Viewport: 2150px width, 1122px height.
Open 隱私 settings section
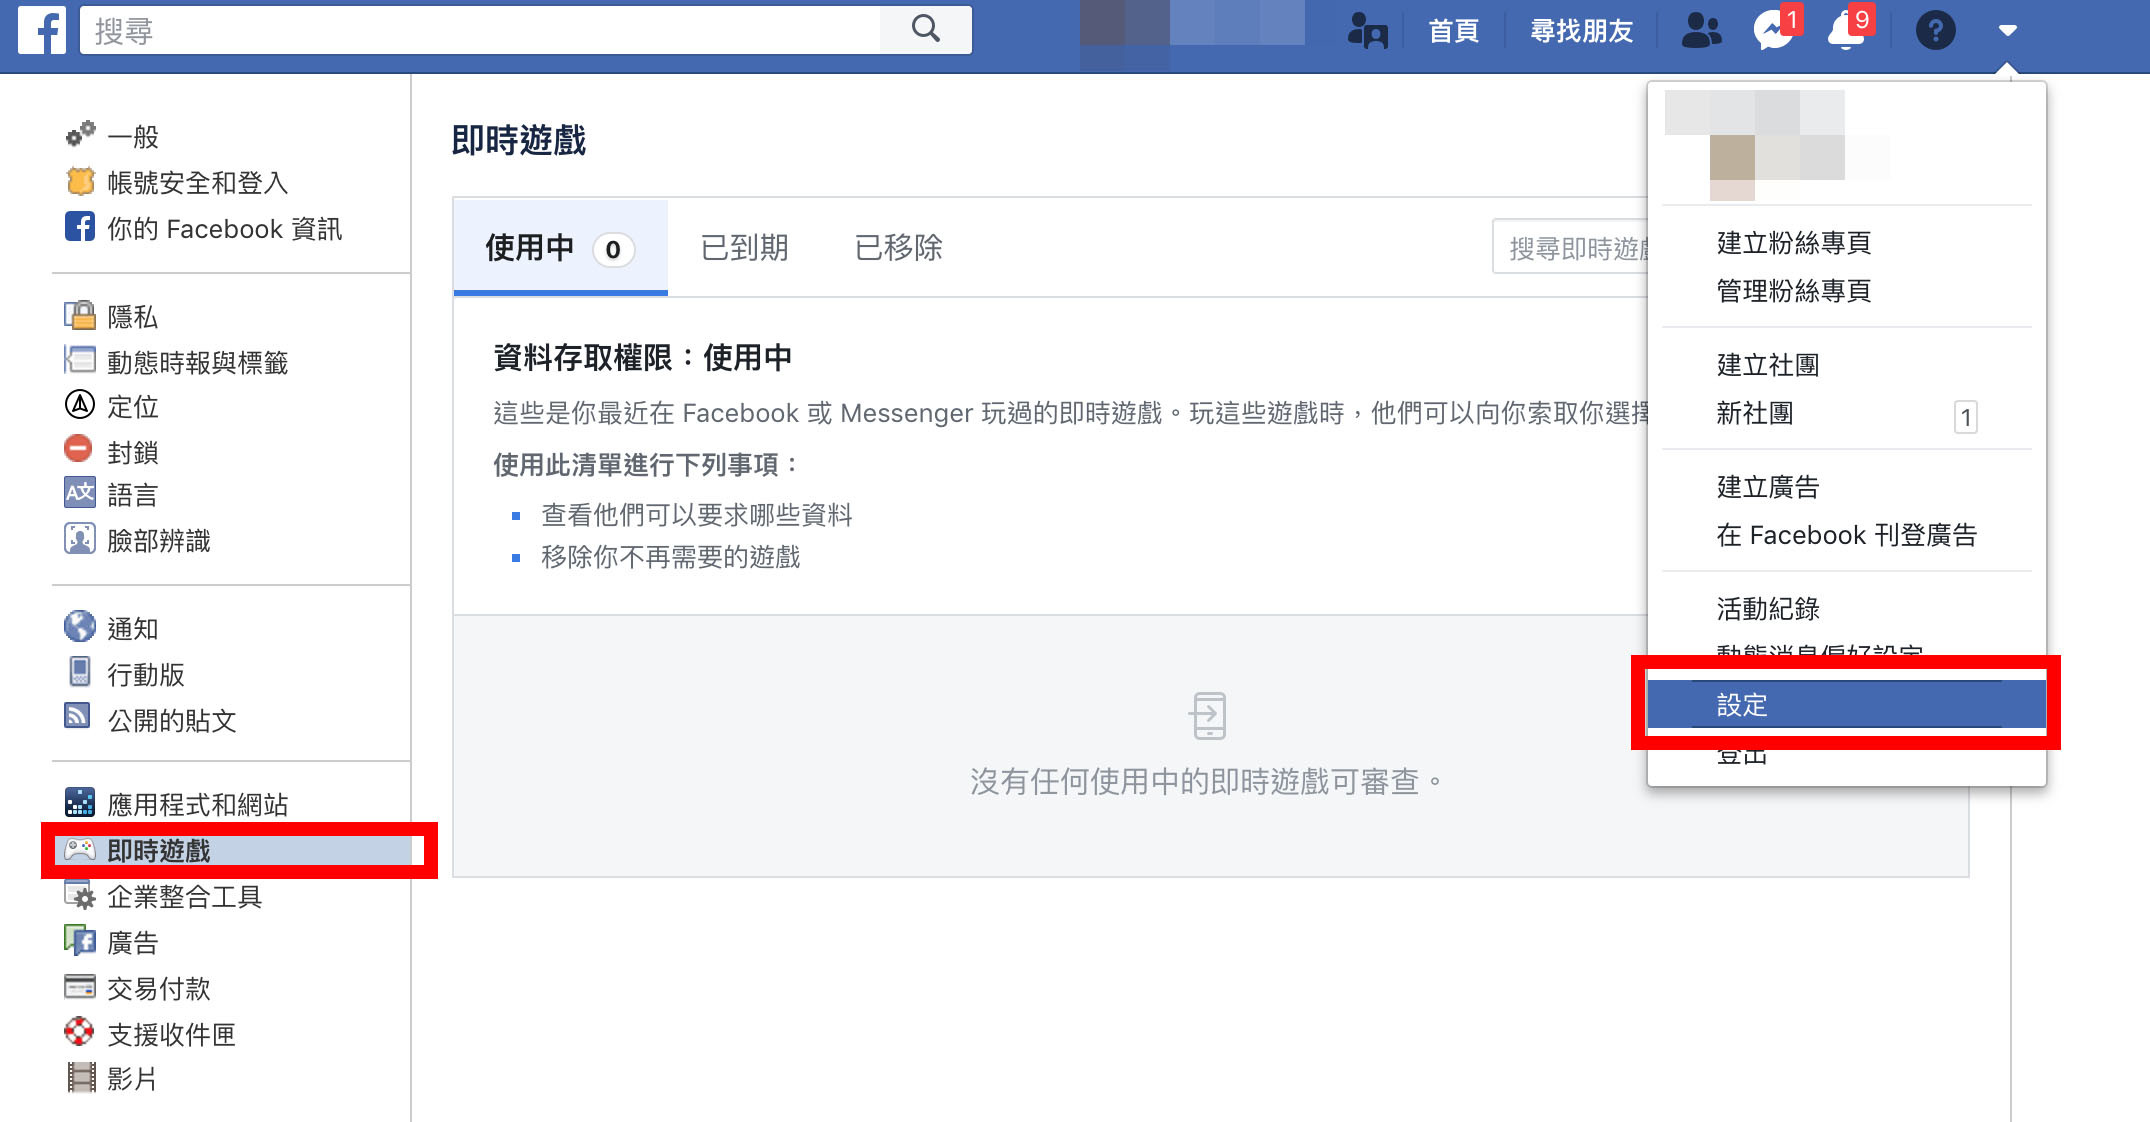point(132,316)
